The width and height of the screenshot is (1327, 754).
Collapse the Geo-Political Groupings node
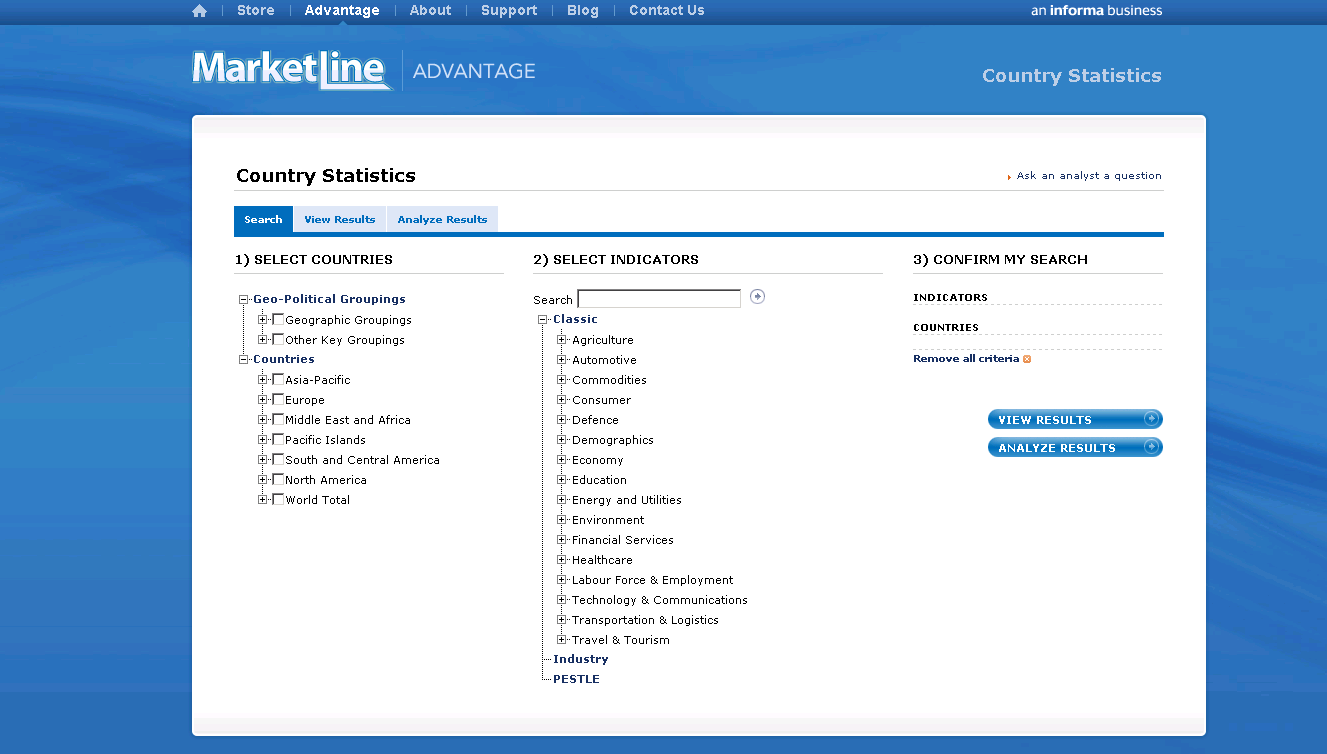point(243,299)
